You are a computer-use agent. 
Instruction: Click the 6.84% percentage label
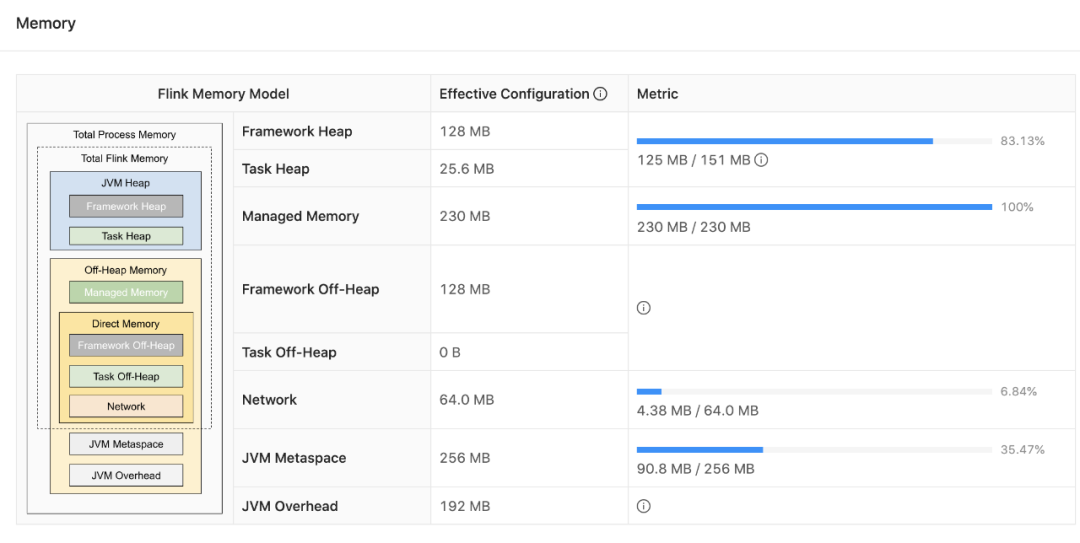tap(1019, 391)
